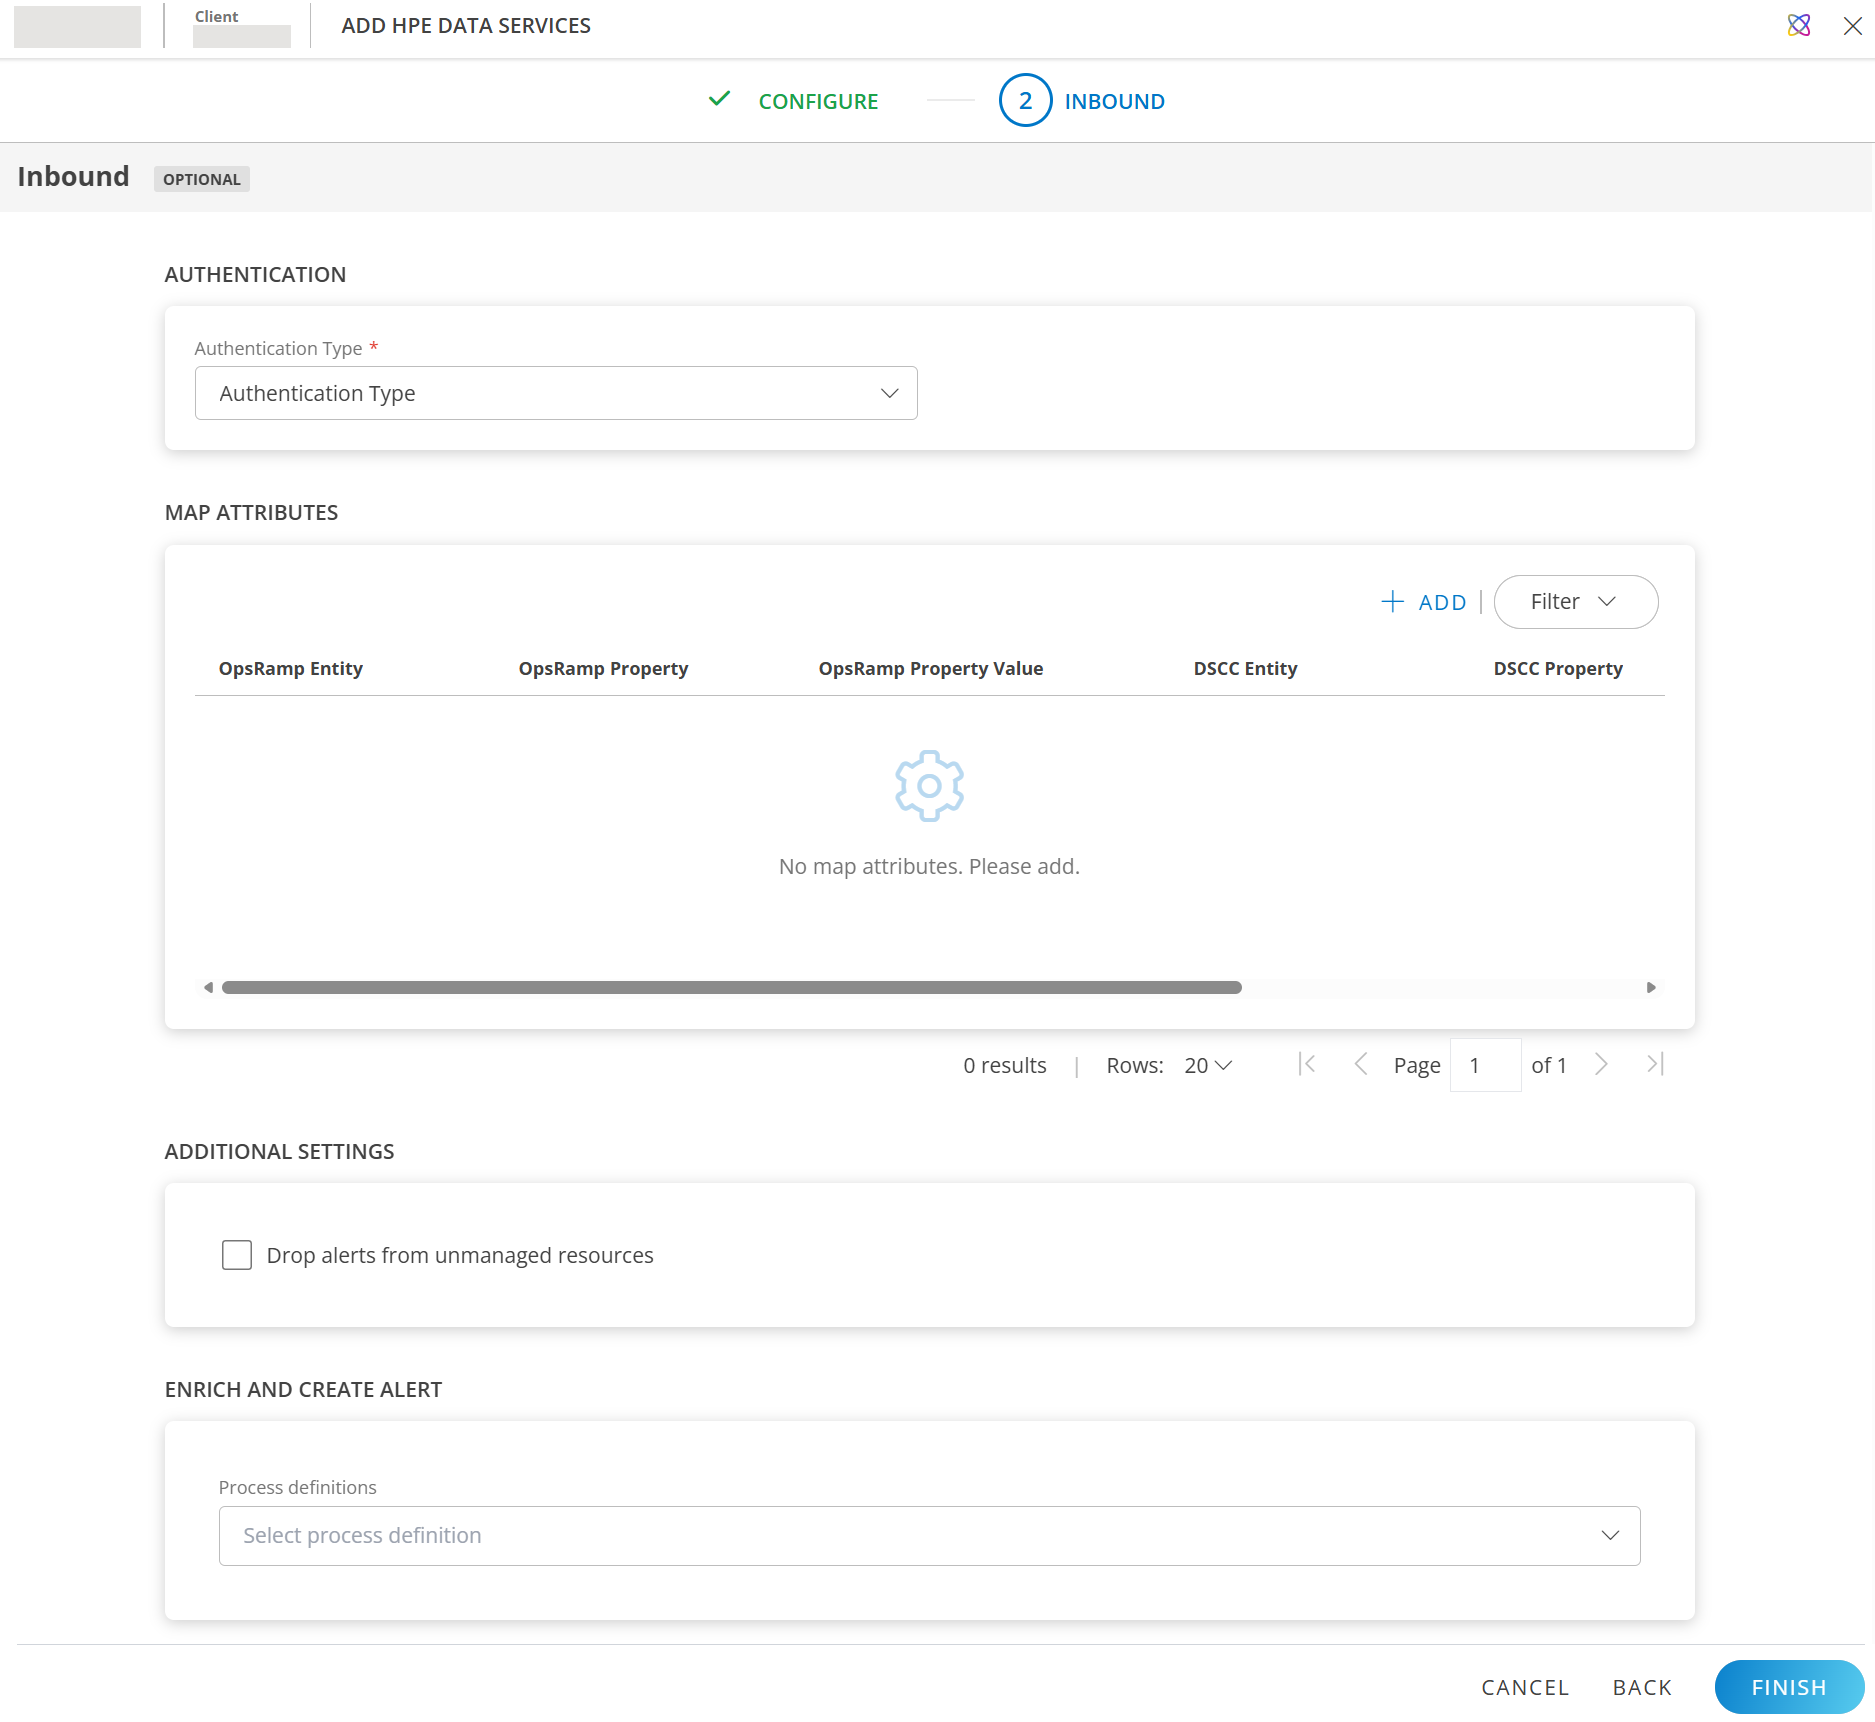Viewport: 1875px width, 1722px height.
Task: Open the Select process definition dropdown
Action: (928, 1535)
